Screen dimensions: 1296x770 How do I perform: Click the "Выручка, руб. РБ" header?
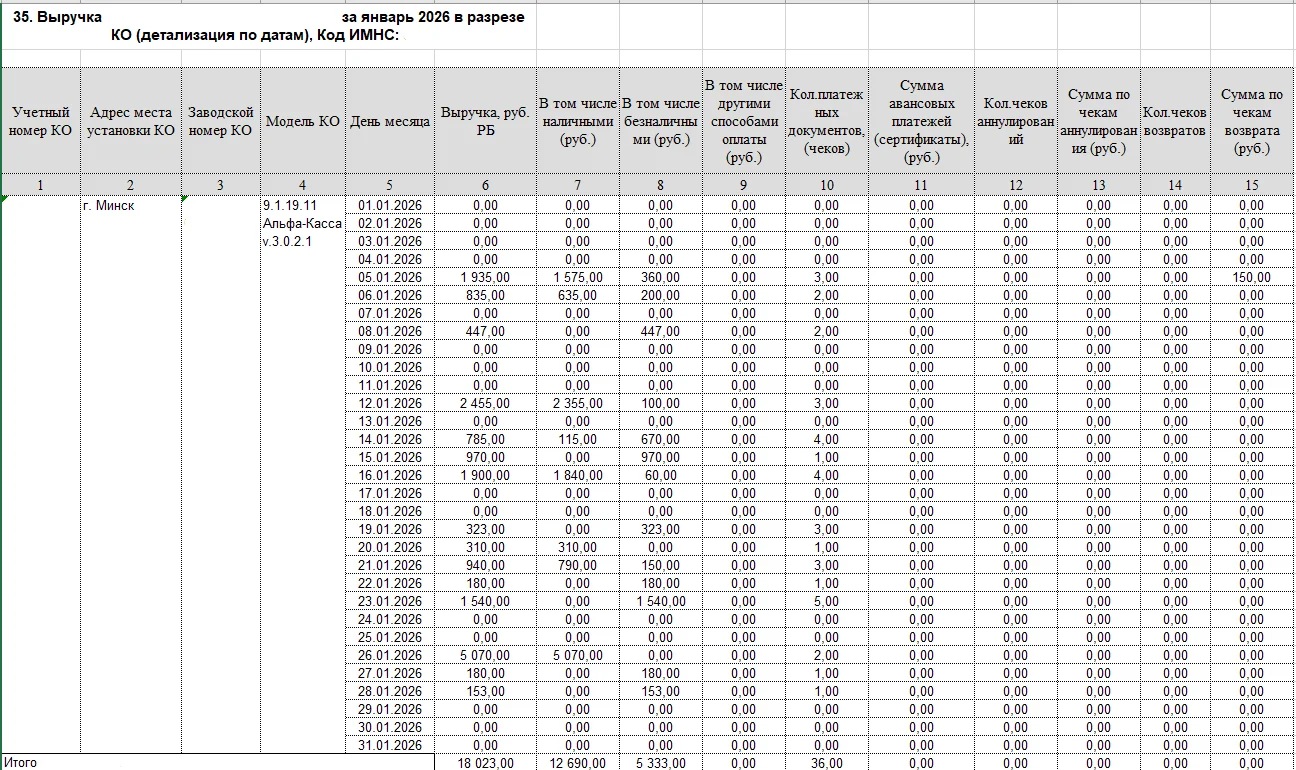486,121
